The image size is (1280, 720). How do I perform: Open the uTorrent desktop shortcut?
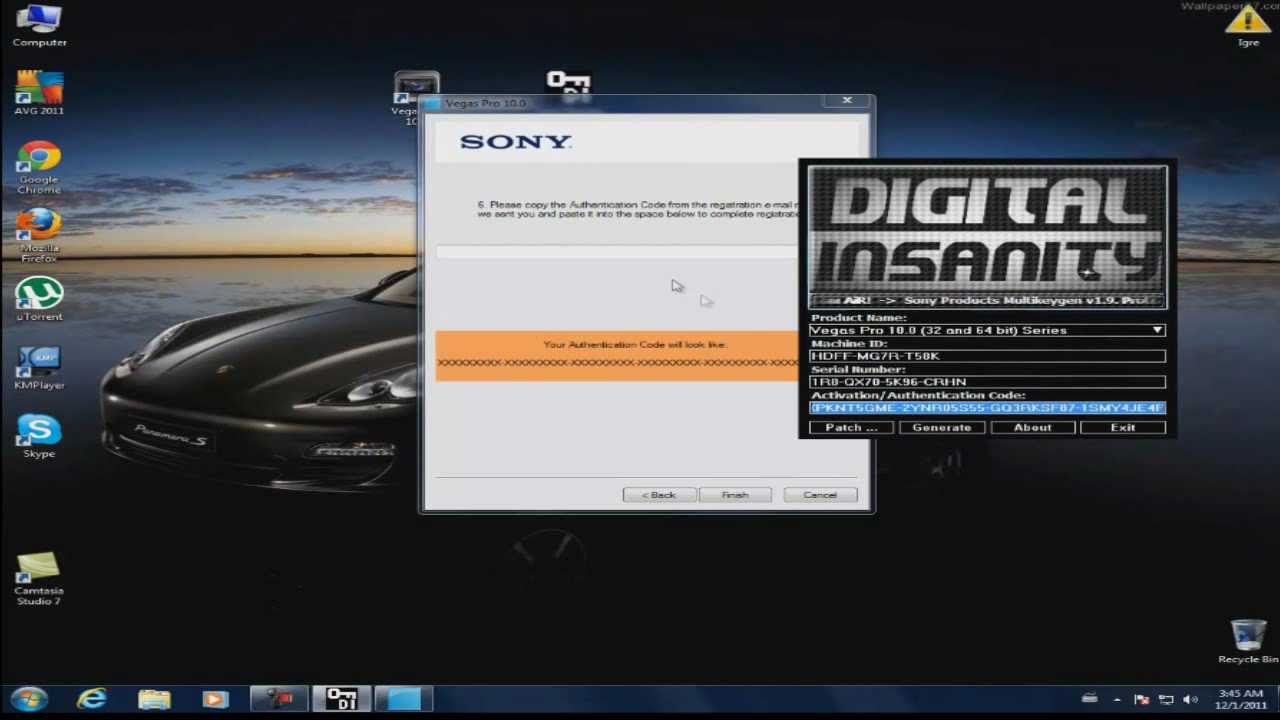(39, 299)
